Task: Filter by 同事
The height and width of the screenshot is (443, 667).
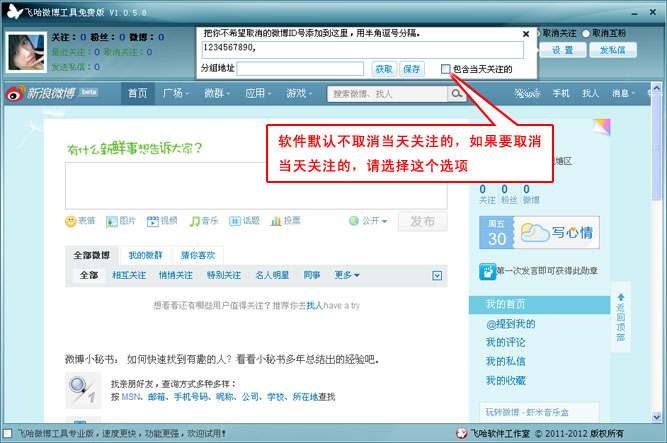Action: point(312,275)
